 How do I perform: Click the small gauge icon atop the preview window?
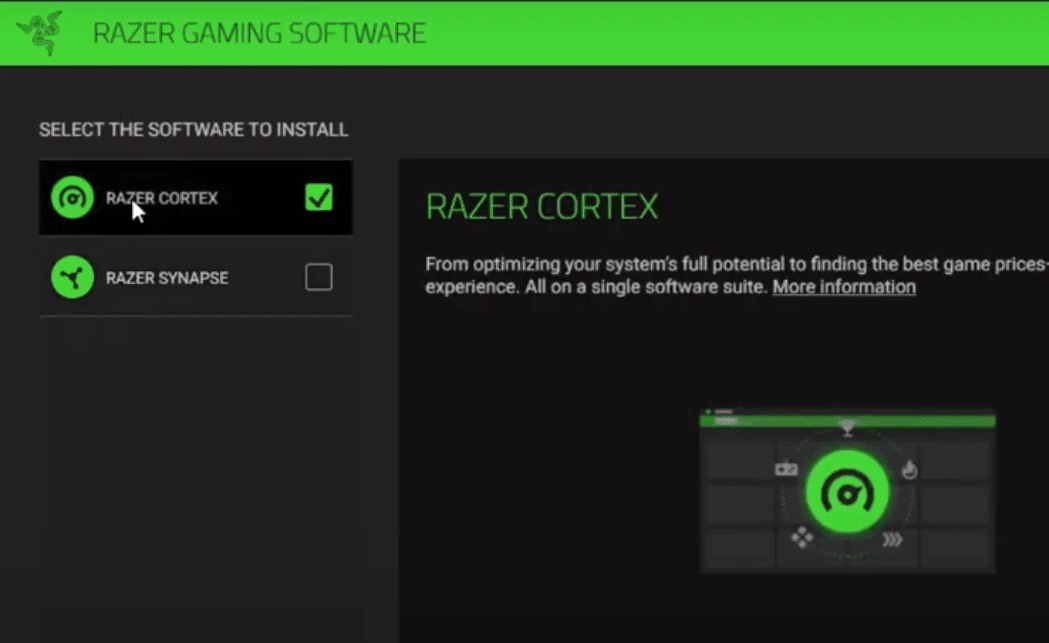tap(707, 409)
